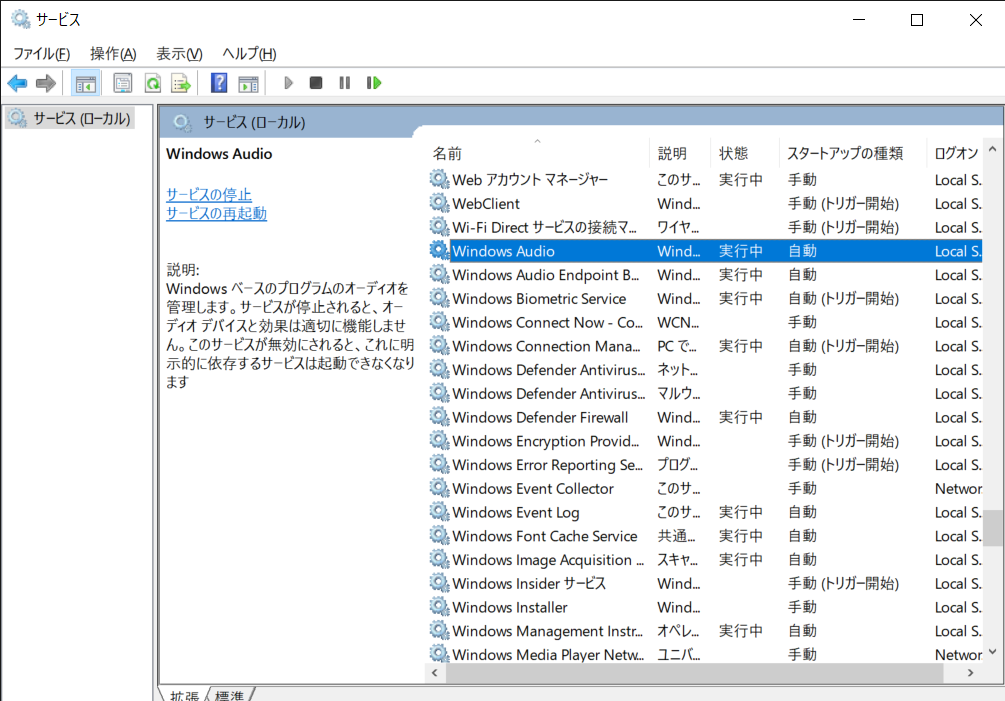The height and width of the screenshot is (701, 1005).
Task: Select Wi-Fi Direct サービスの接続マ... row
Action: (x=705, y=227)
